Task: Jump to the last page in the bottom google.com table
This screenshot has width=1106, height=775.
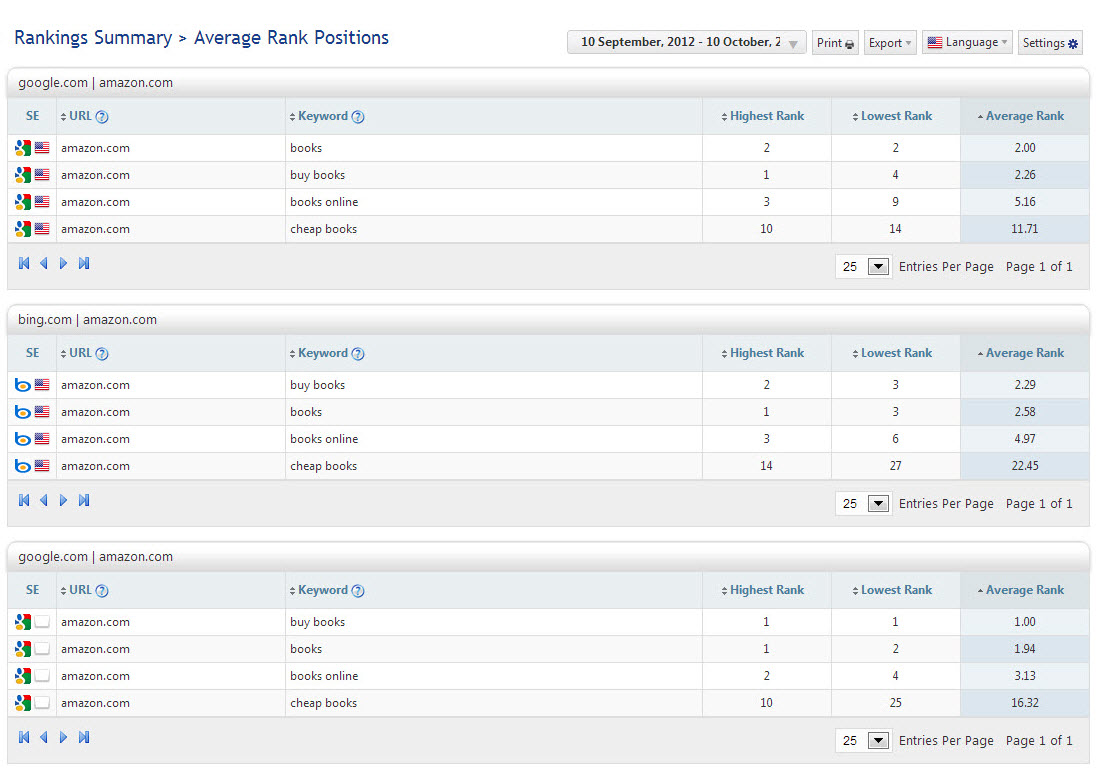Action: click(x=84, y=737)
